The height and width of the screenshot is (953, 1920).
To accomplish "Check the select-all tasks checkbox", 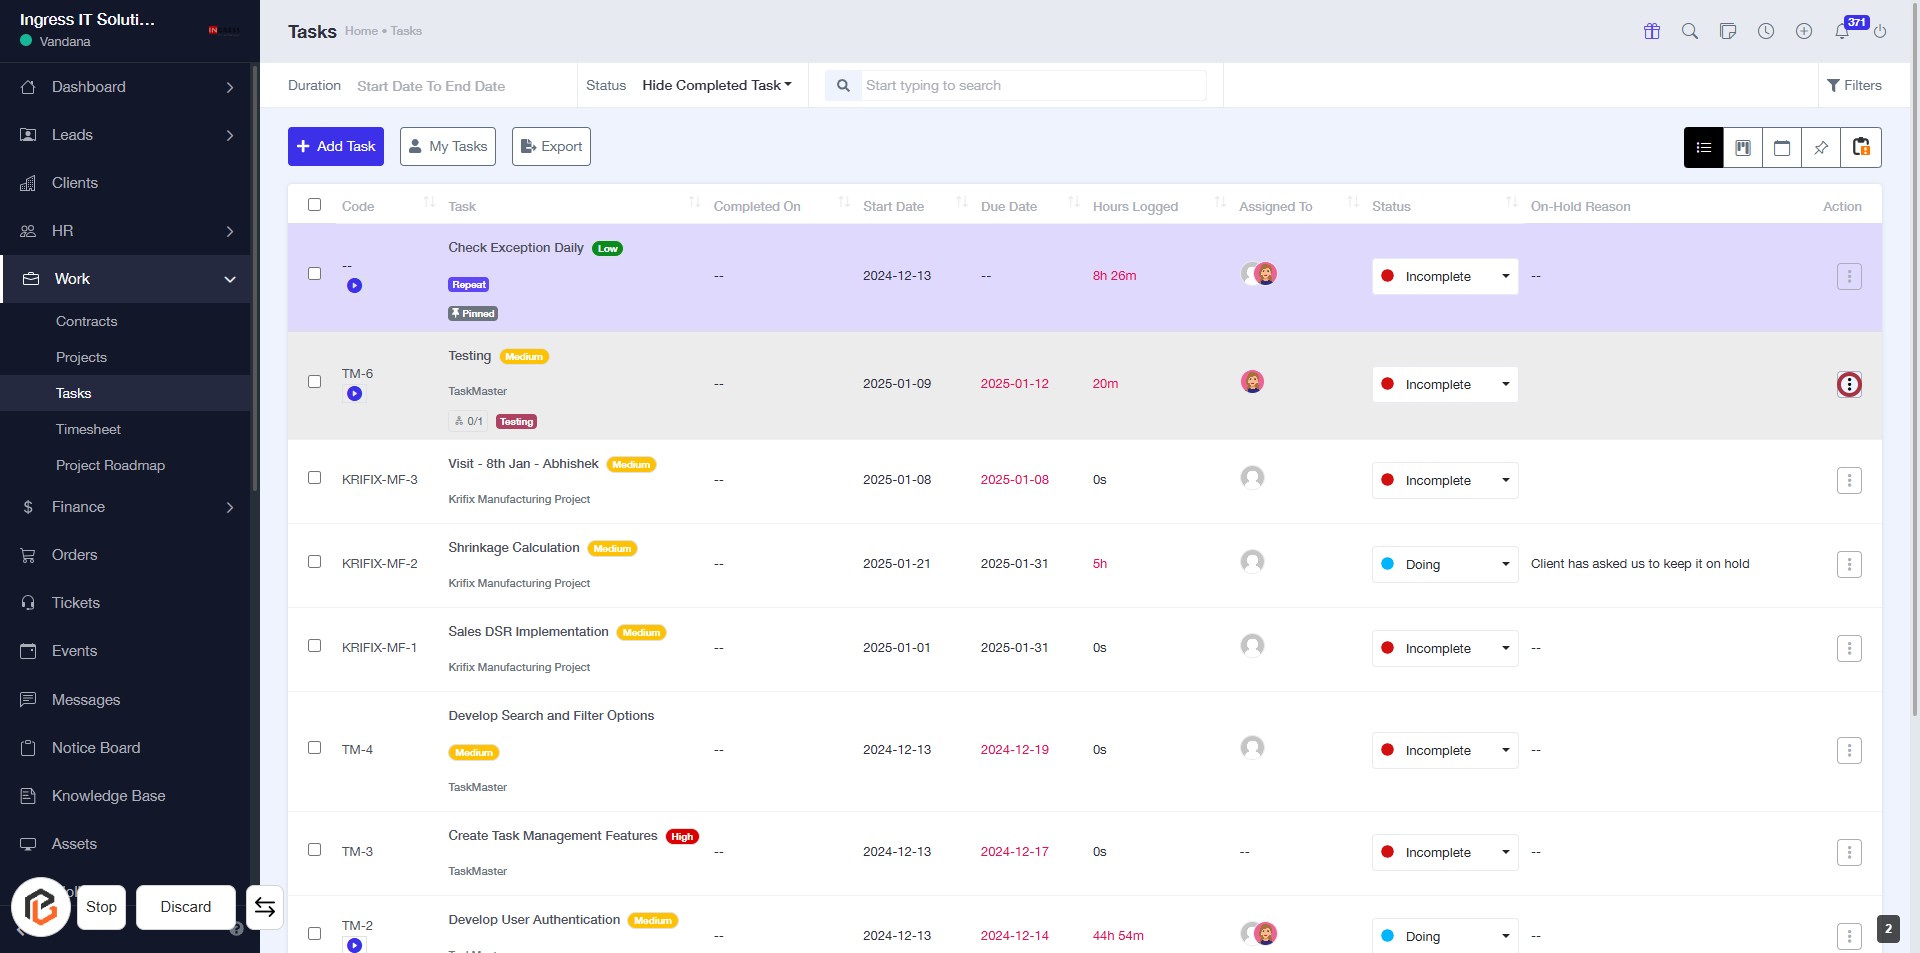I will pos(315,205).
